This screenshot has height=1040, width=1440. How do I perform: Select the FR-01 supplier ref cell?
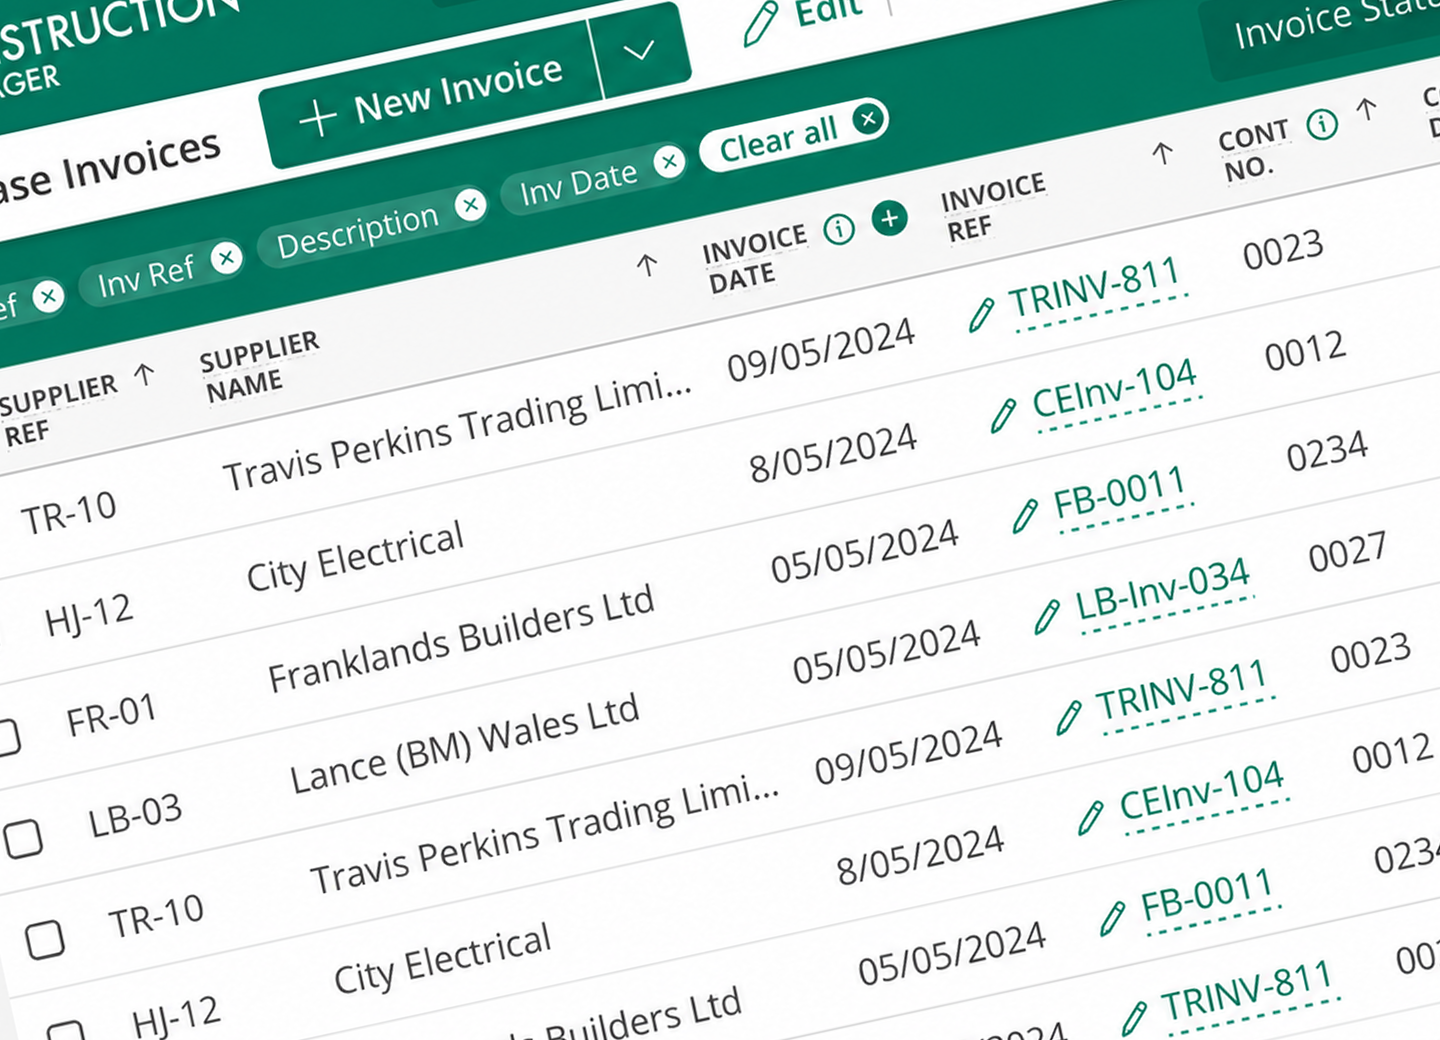112,717
